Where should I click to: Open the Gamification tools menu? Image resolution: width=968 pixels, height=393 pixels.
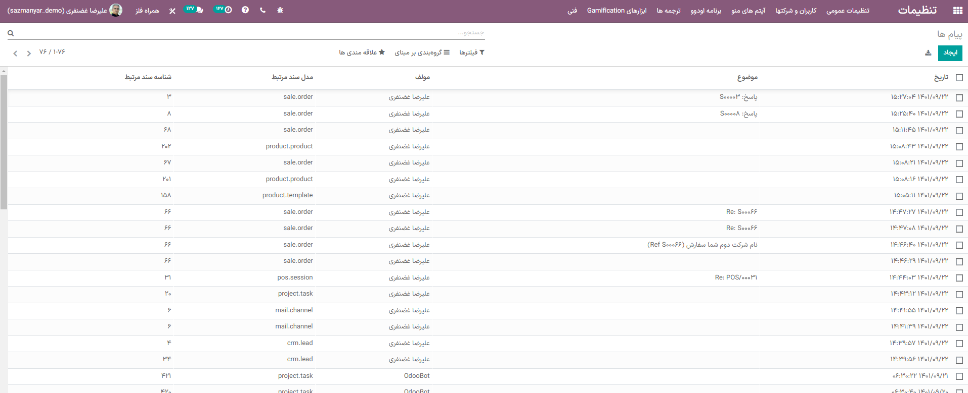pyautogui.click(x=616, y=11)
